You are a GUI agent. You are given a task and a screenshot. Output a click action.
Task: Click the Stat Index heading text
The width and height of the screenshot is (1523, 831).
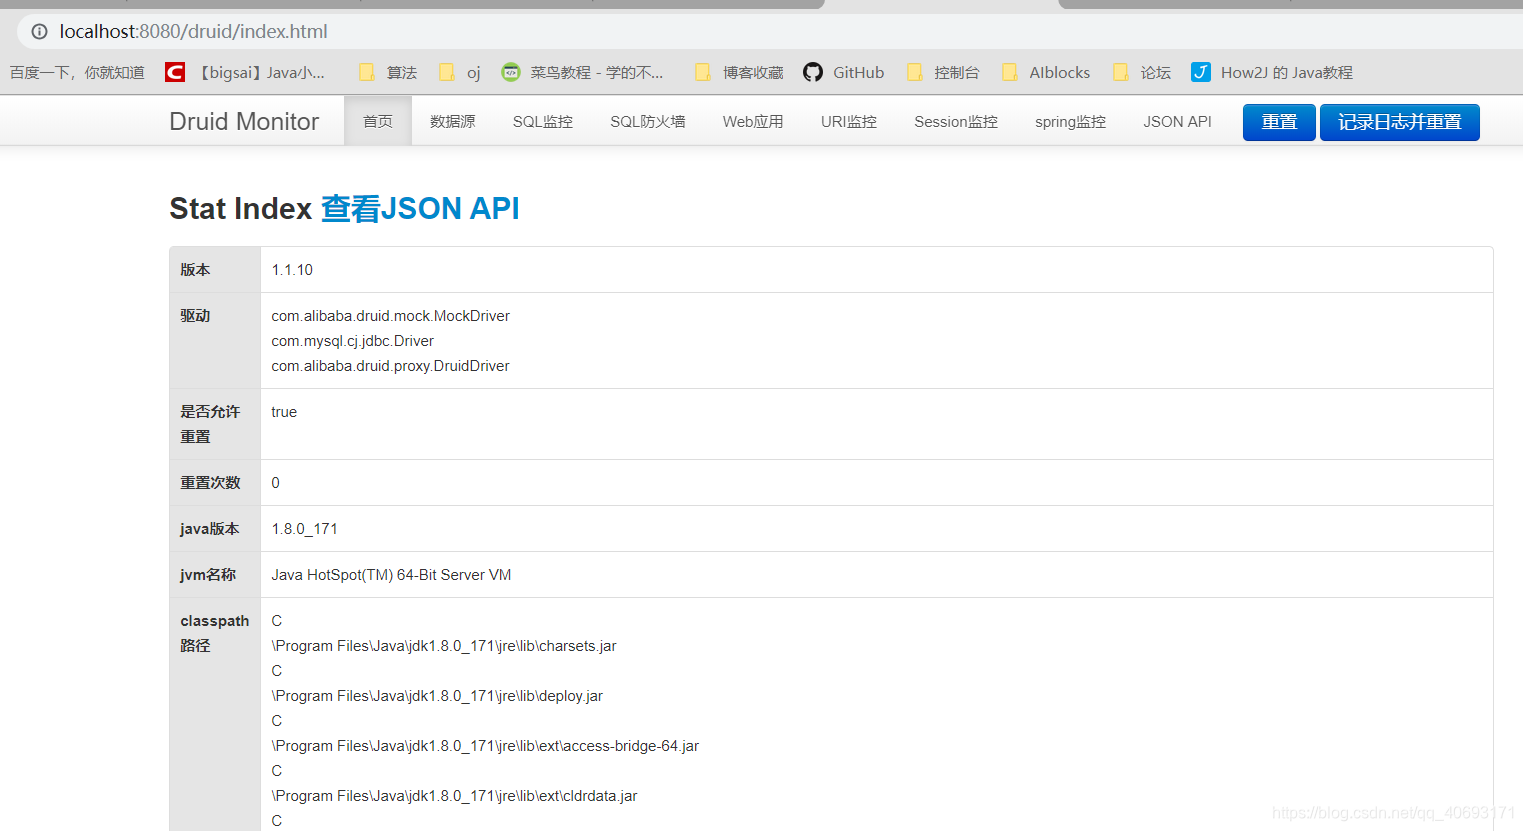(241, 208)
